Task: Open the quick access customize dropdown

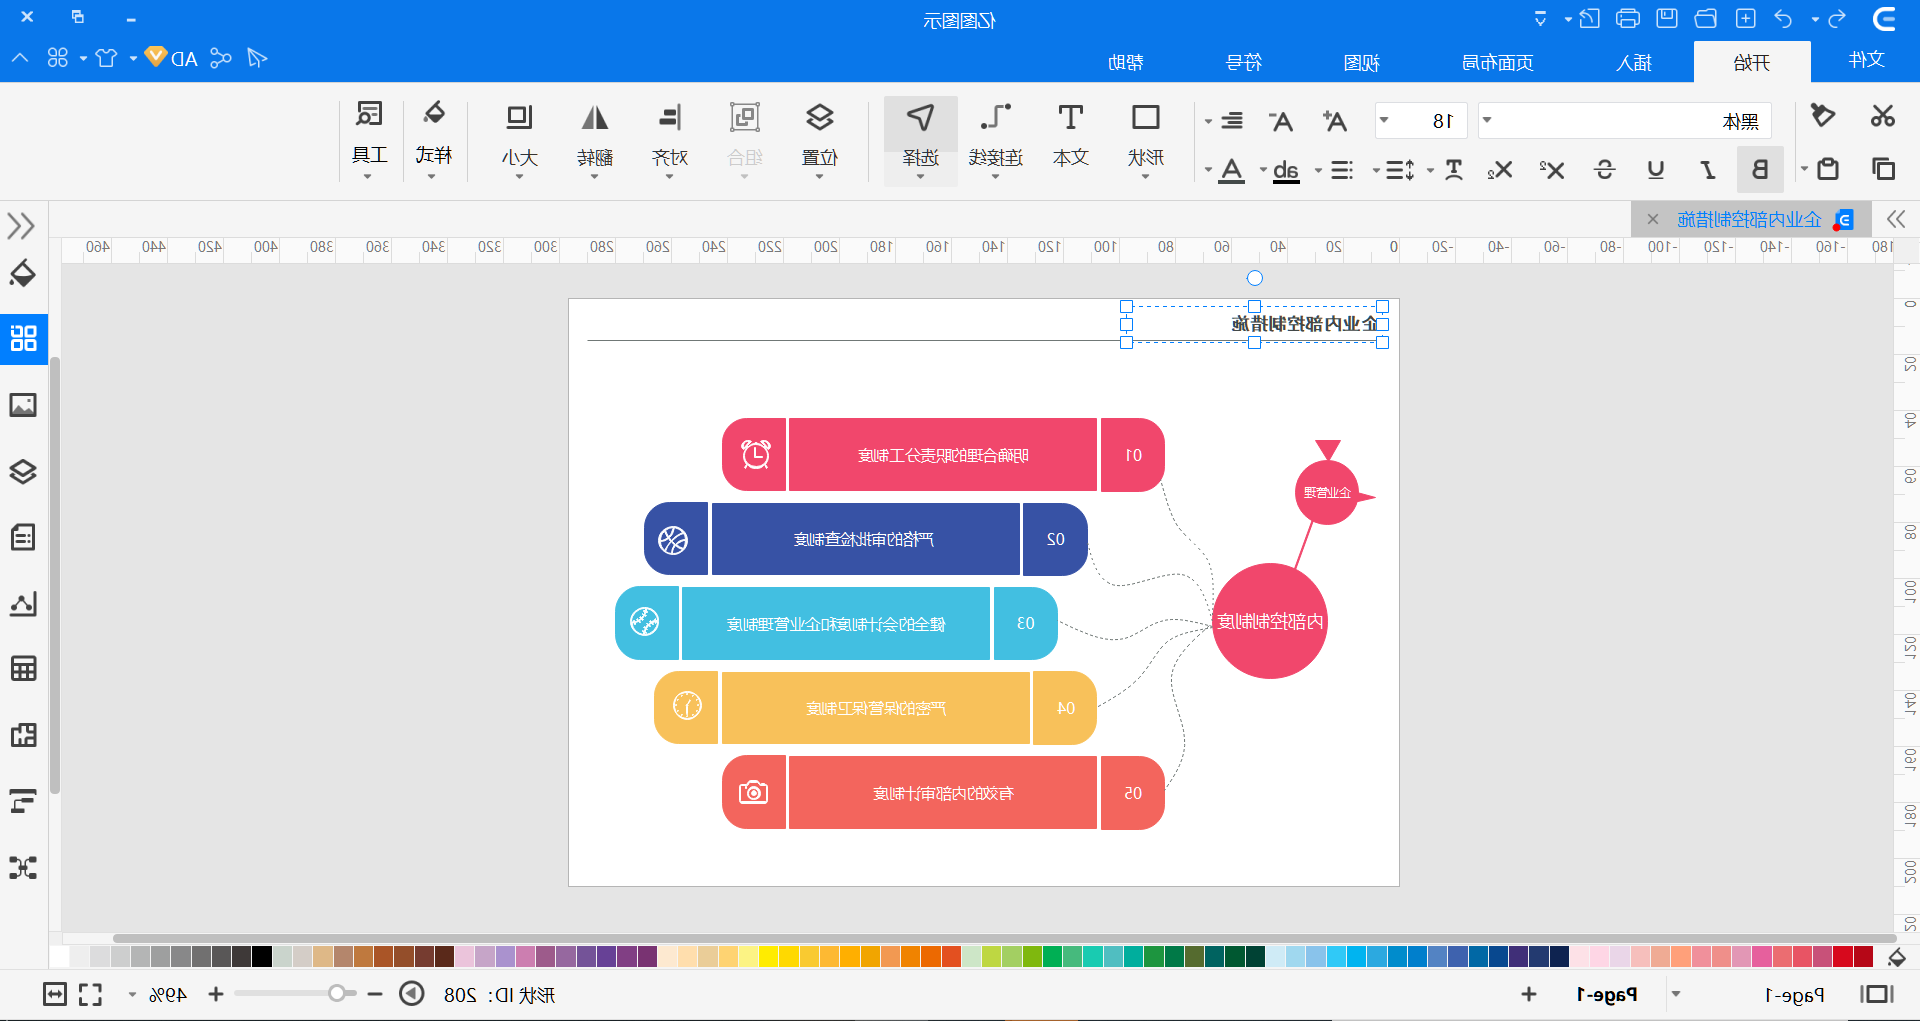Action: 1541,18
